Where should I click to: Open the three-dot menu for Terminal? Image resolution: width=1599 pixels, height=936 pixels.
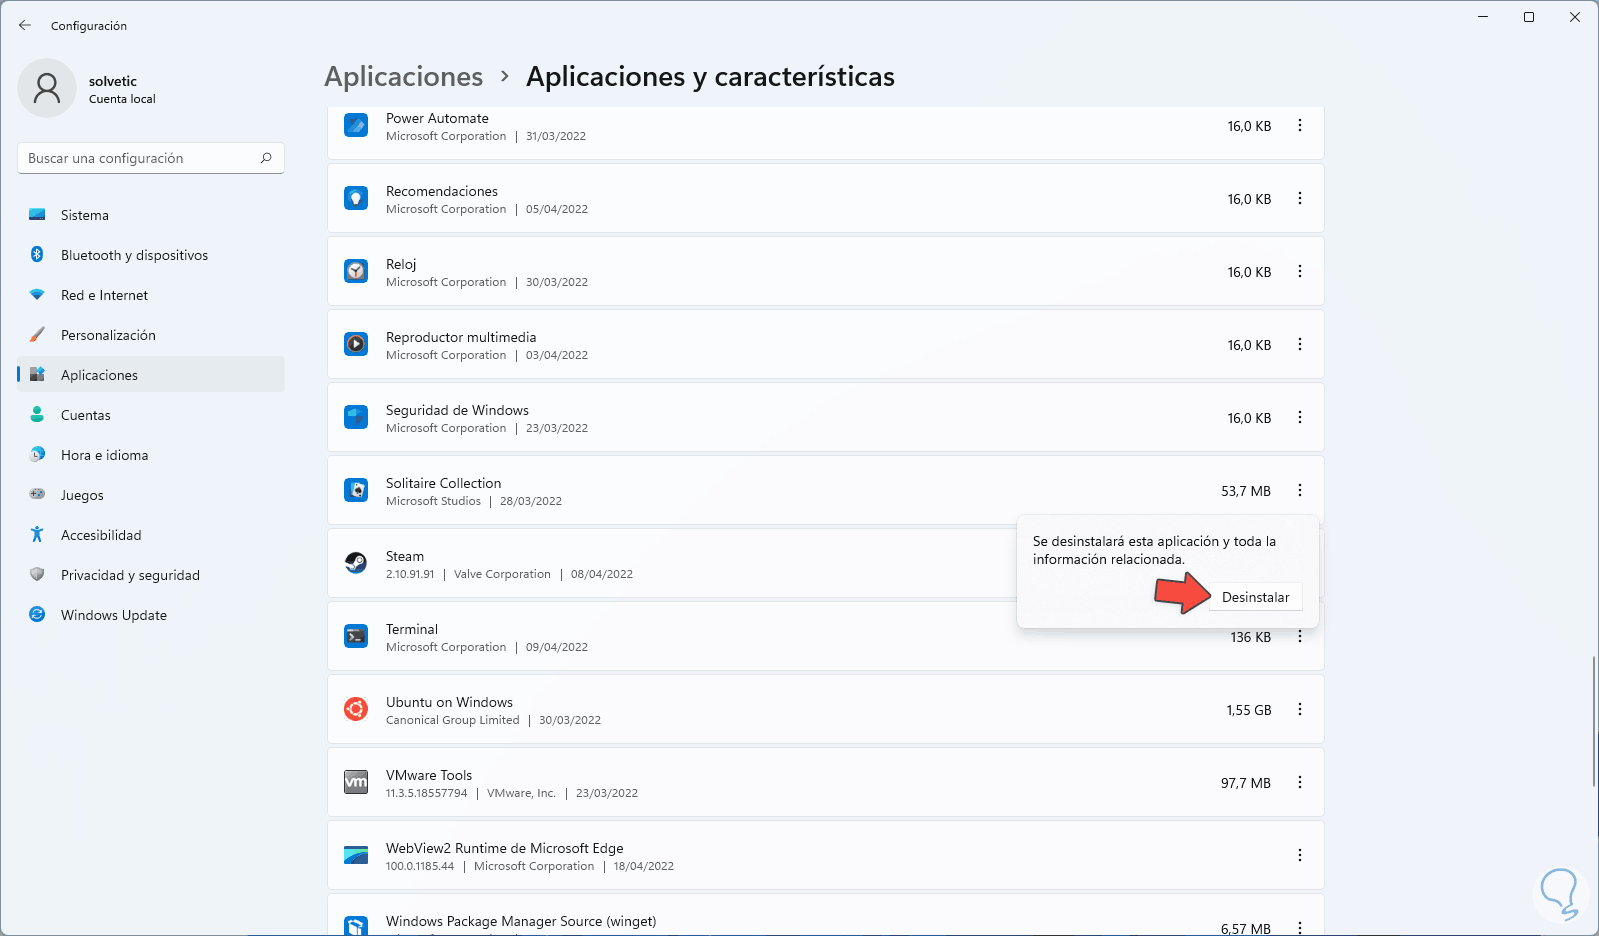pyautogui.click(x=1300, y=637)
